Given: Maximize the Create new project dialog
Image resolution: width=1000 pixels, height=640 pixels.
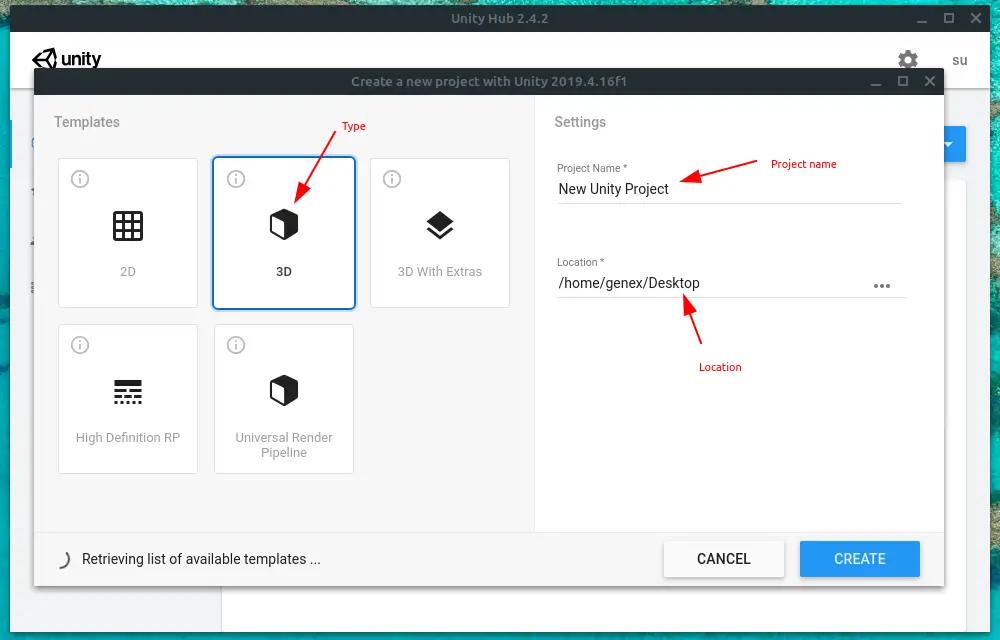Looking at the screenshot, I should pyautogui.click(x=902, y=81).
